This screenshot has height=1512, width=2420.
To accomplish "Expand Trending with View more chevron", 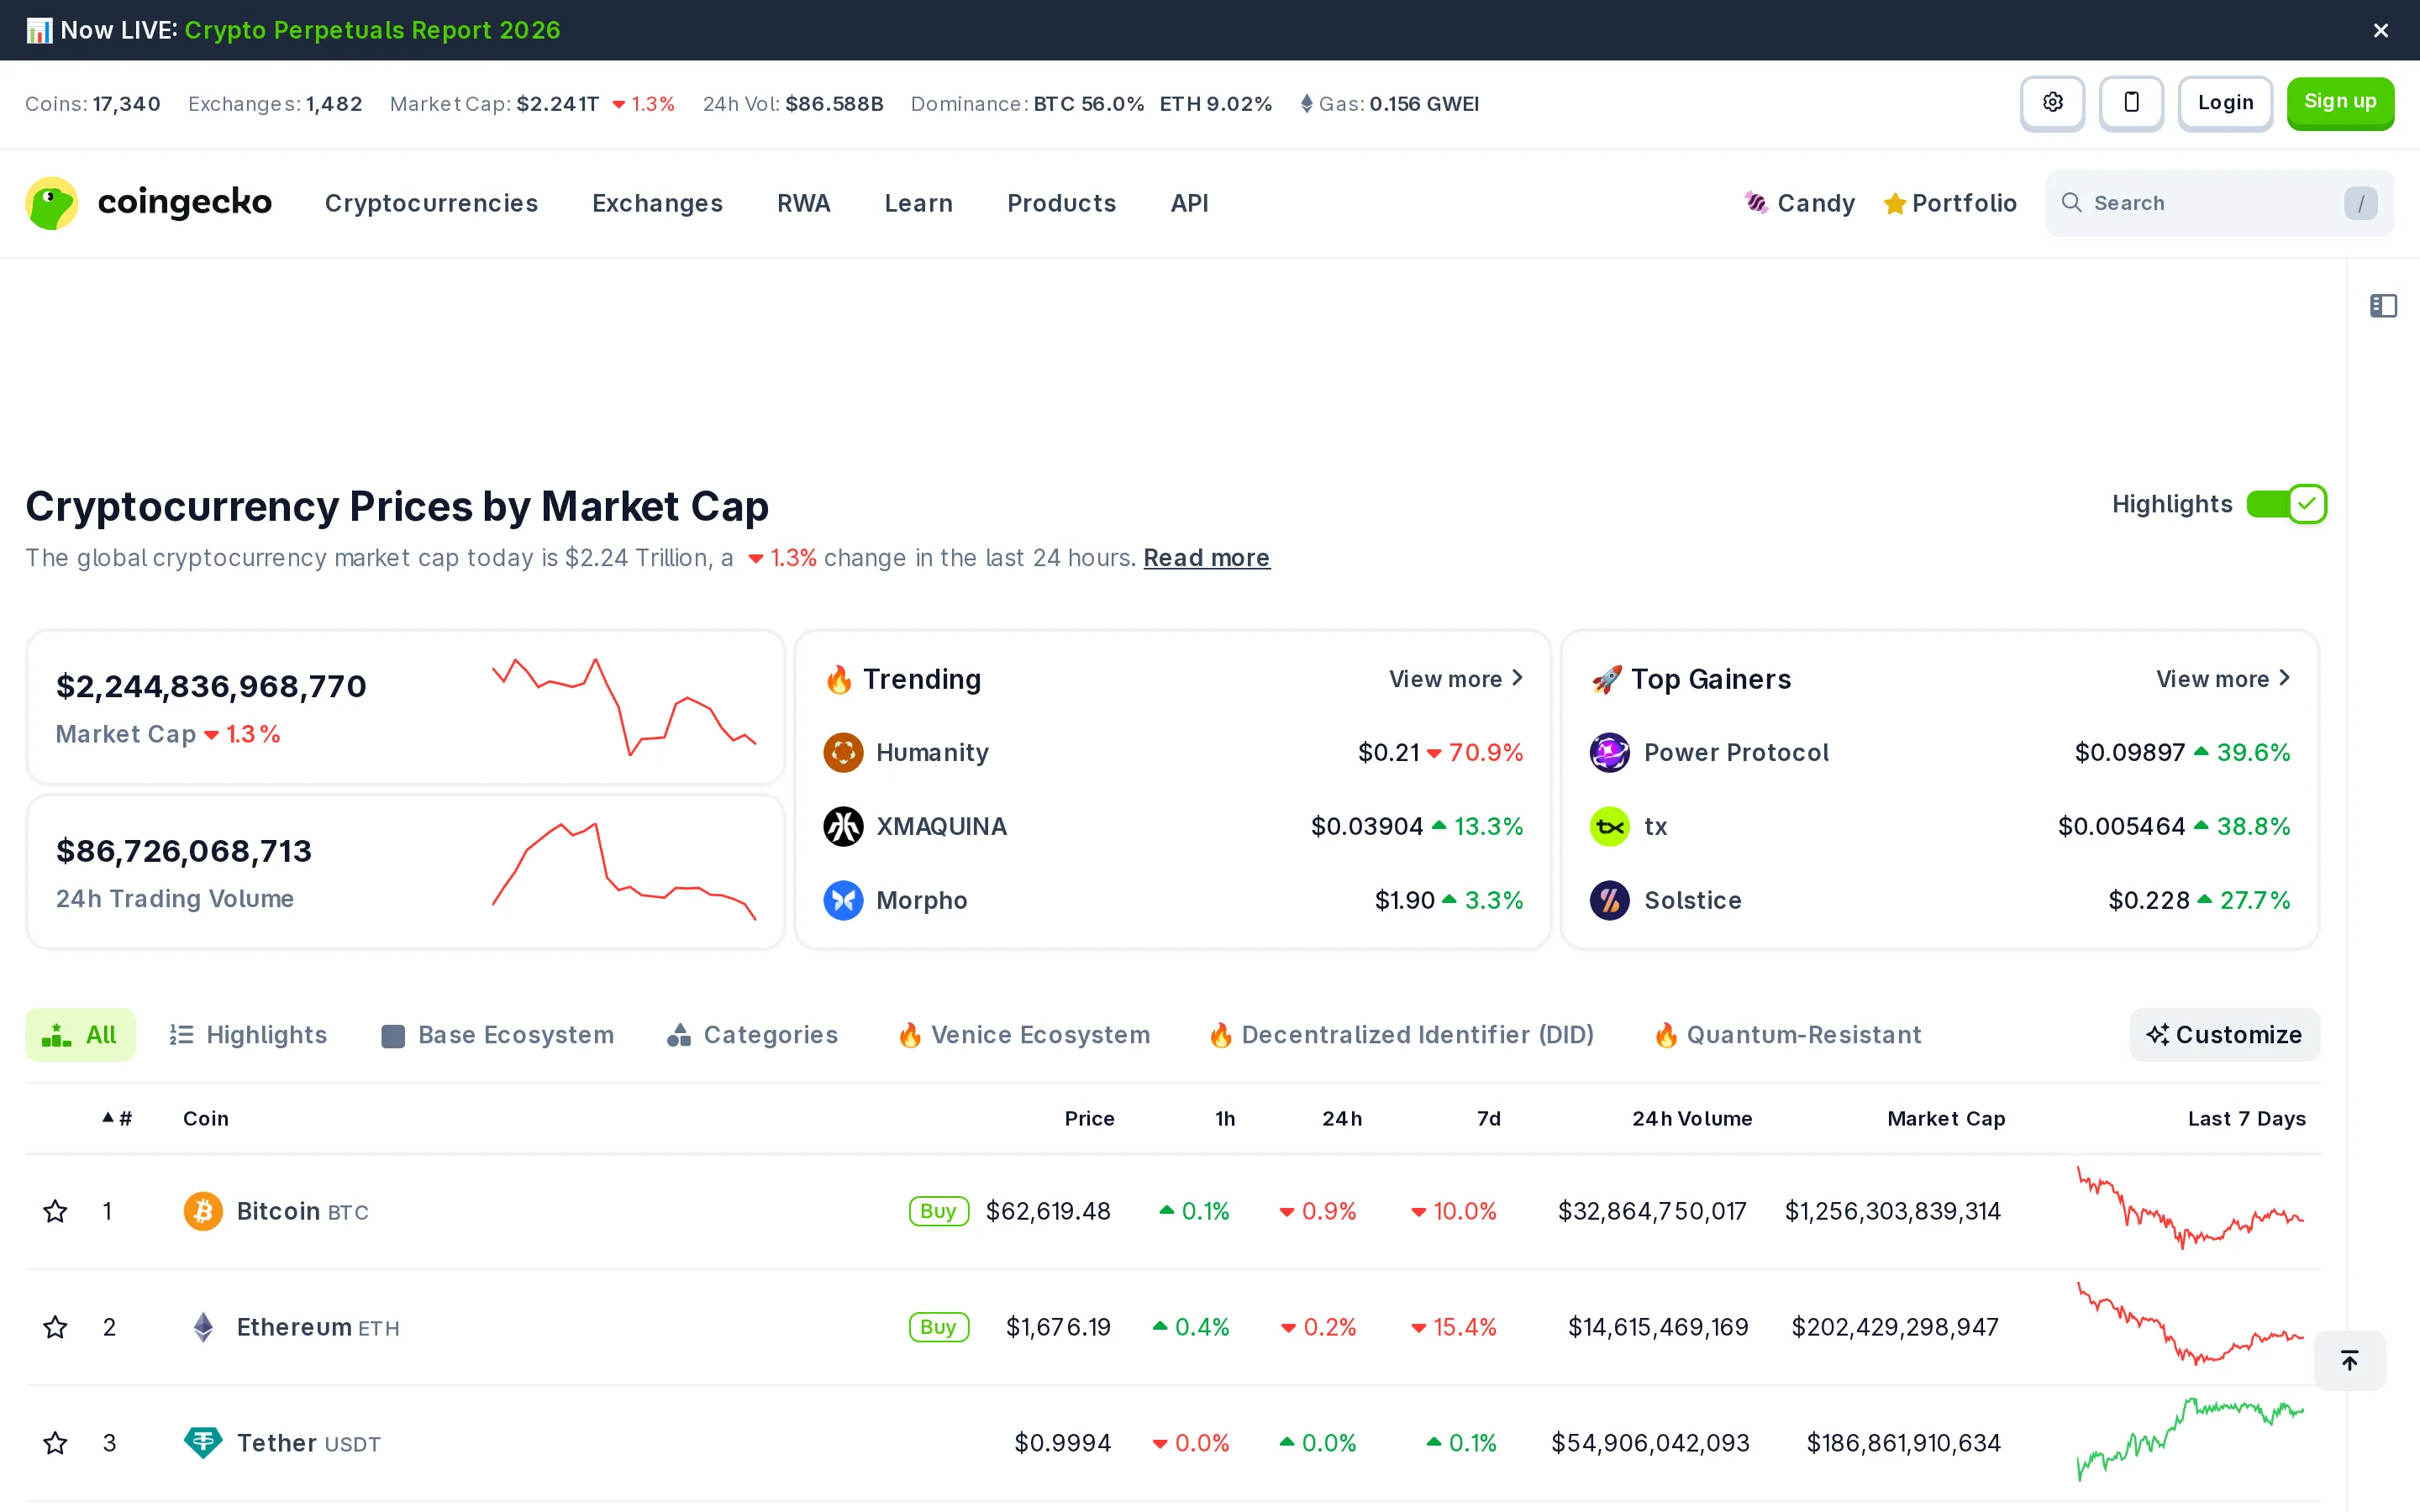I will point(1456,679).
